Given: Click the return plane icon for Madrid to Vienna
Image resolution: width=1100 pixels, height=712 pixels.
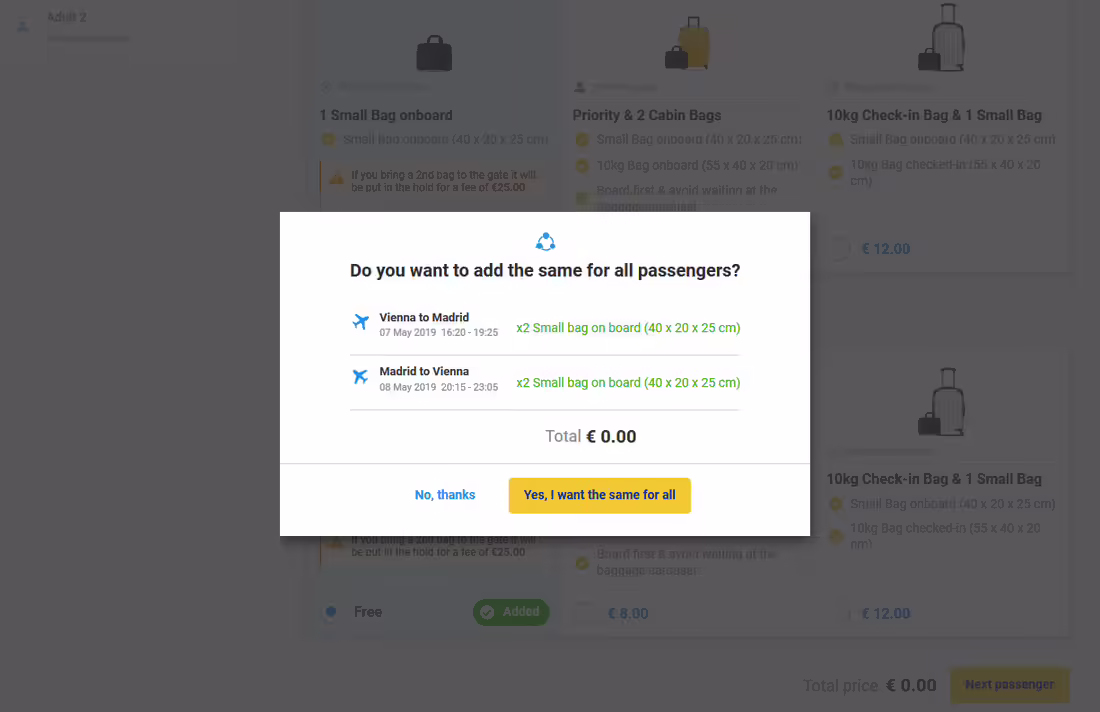Looking at the screenshot, I should tap(361, 377).
